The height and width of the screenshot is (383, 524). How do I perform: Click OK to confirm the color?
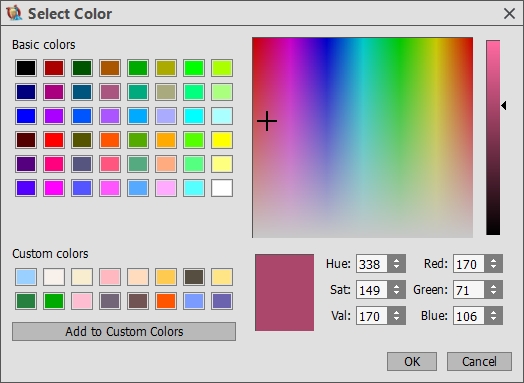click(x=412, y=361)
